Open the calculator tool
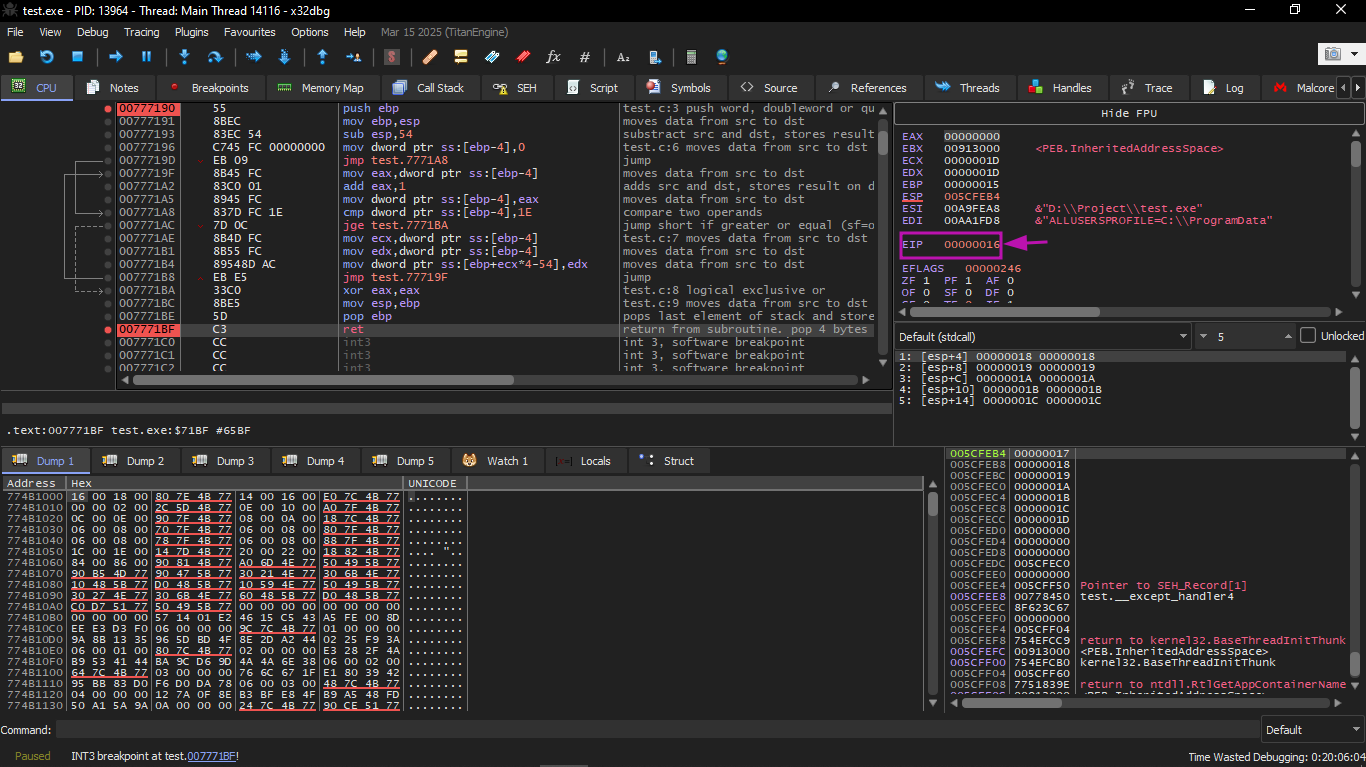This screenshot has width=1366, height=767. tap(691, 57)
